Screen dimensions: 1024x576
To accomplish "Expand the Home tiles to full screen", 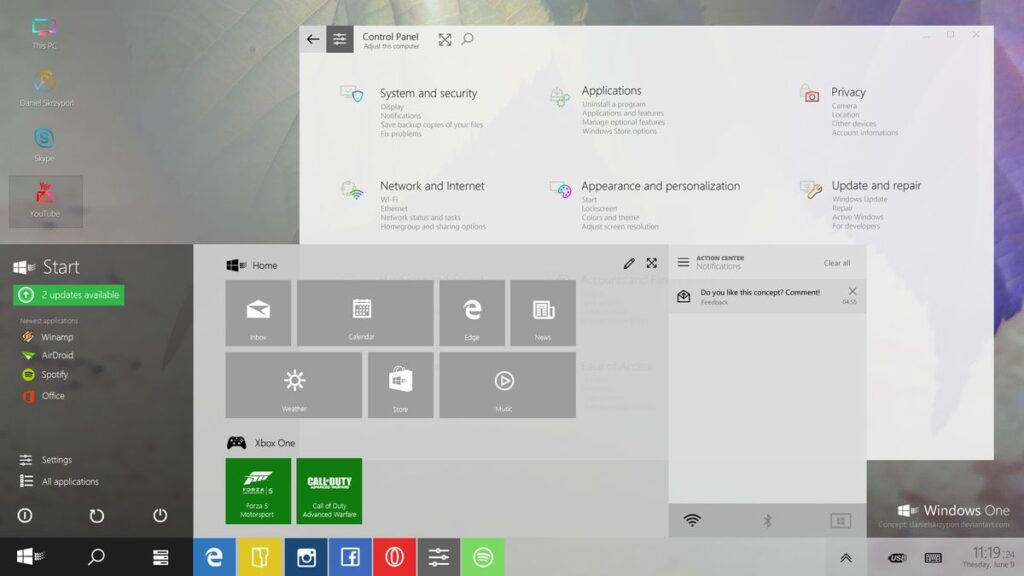I will (x=652, y=264).
